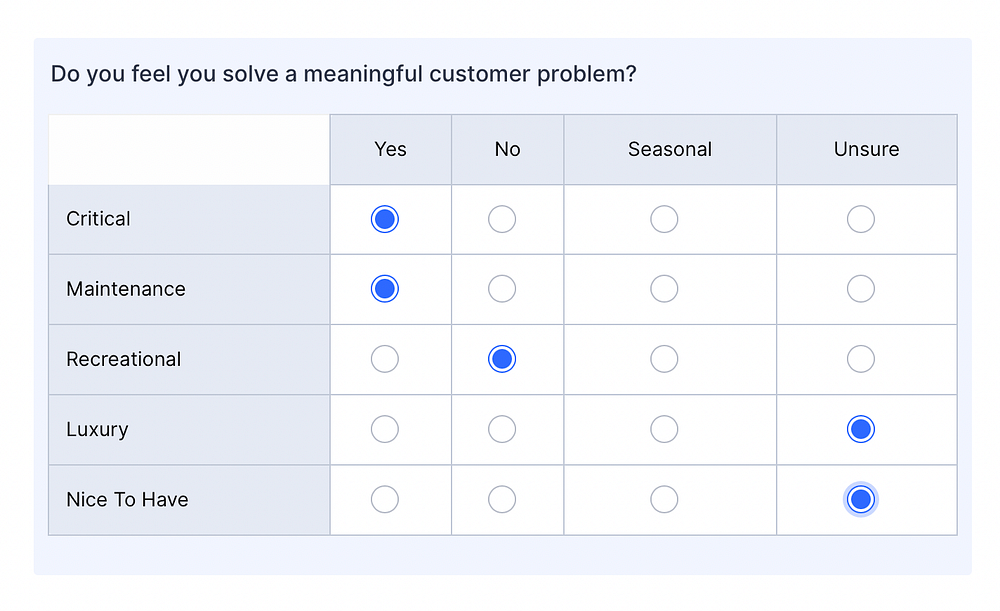Select Yes for Nice To Have row

385,499
